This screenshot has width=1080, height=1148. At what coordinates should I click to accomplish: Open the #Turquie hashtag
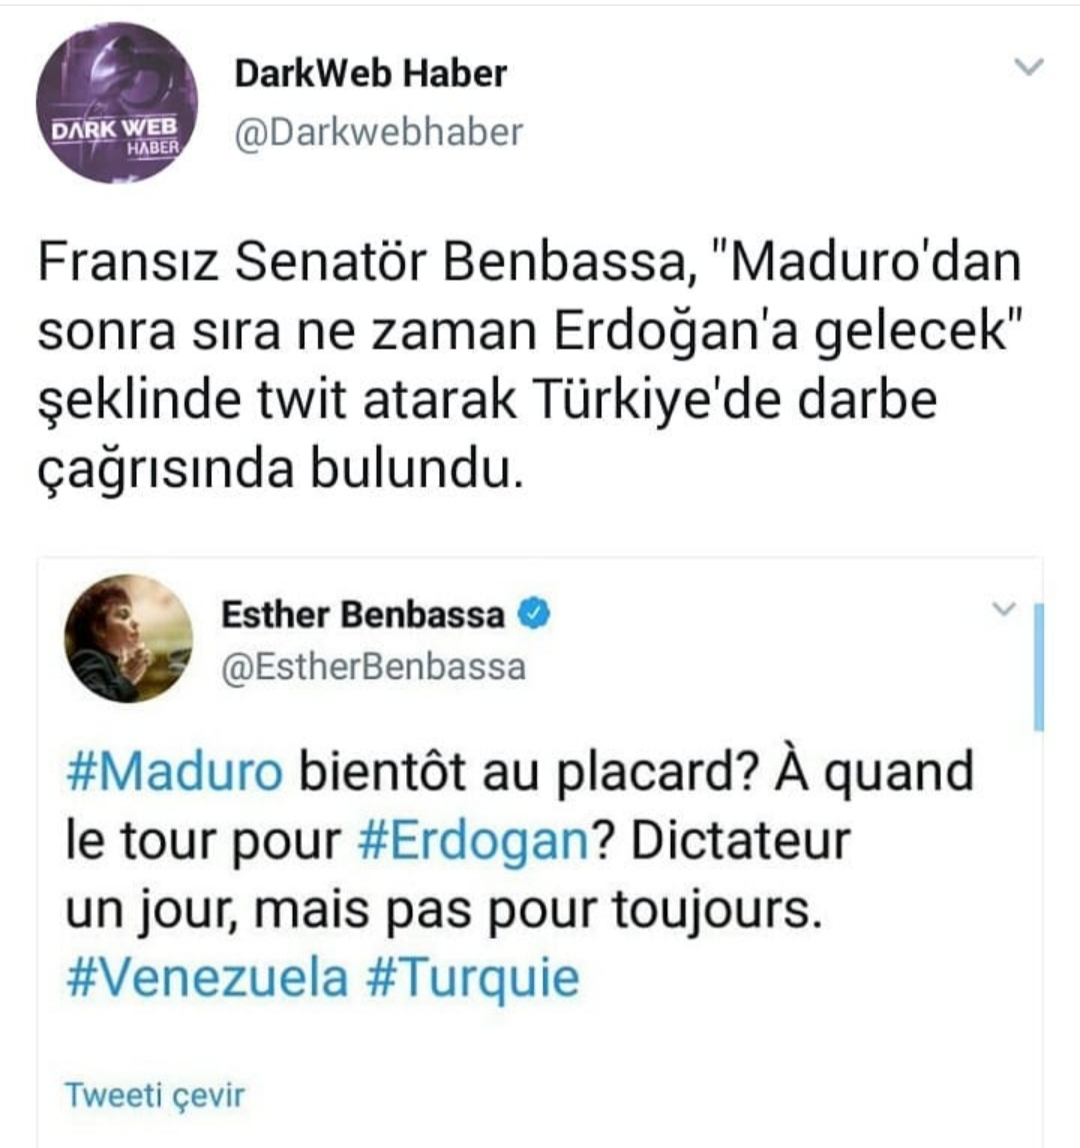(472, 978)
